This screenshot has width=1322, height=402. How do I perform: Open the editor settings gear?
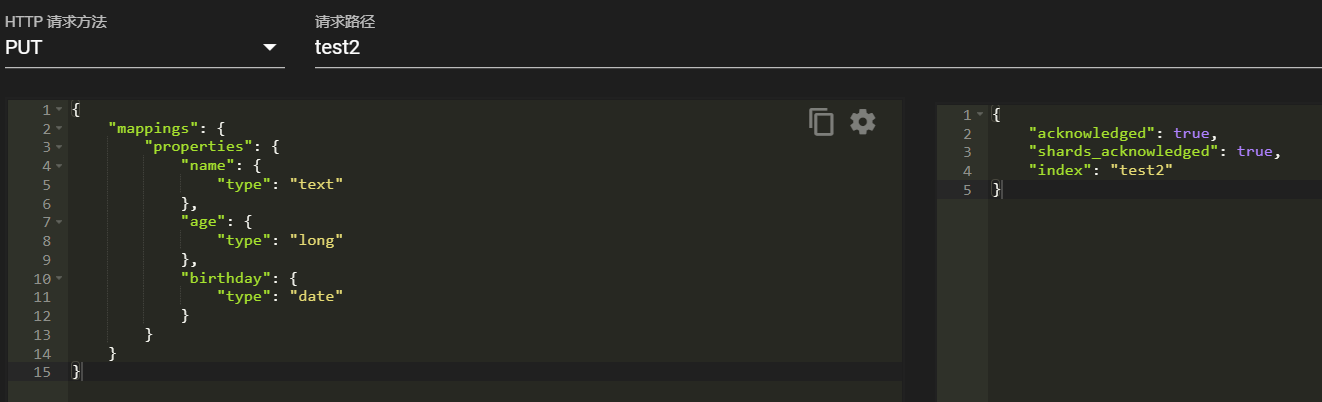click(x=863, y=122)
